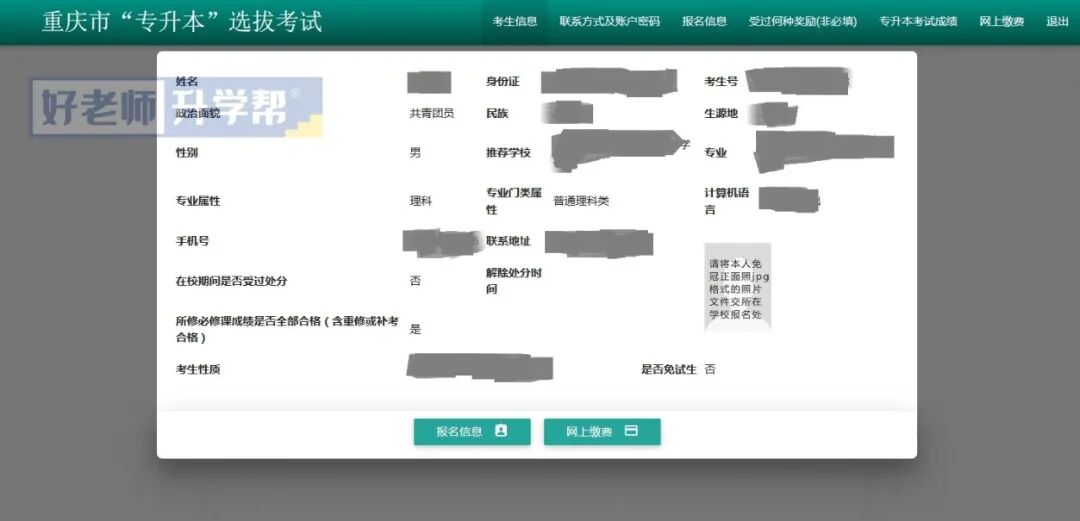Select 受过何种奖励(非必填) in top menu
The height and width of the screenshot is (521, 1080).
pyautogui.click(x=802, y=21)
